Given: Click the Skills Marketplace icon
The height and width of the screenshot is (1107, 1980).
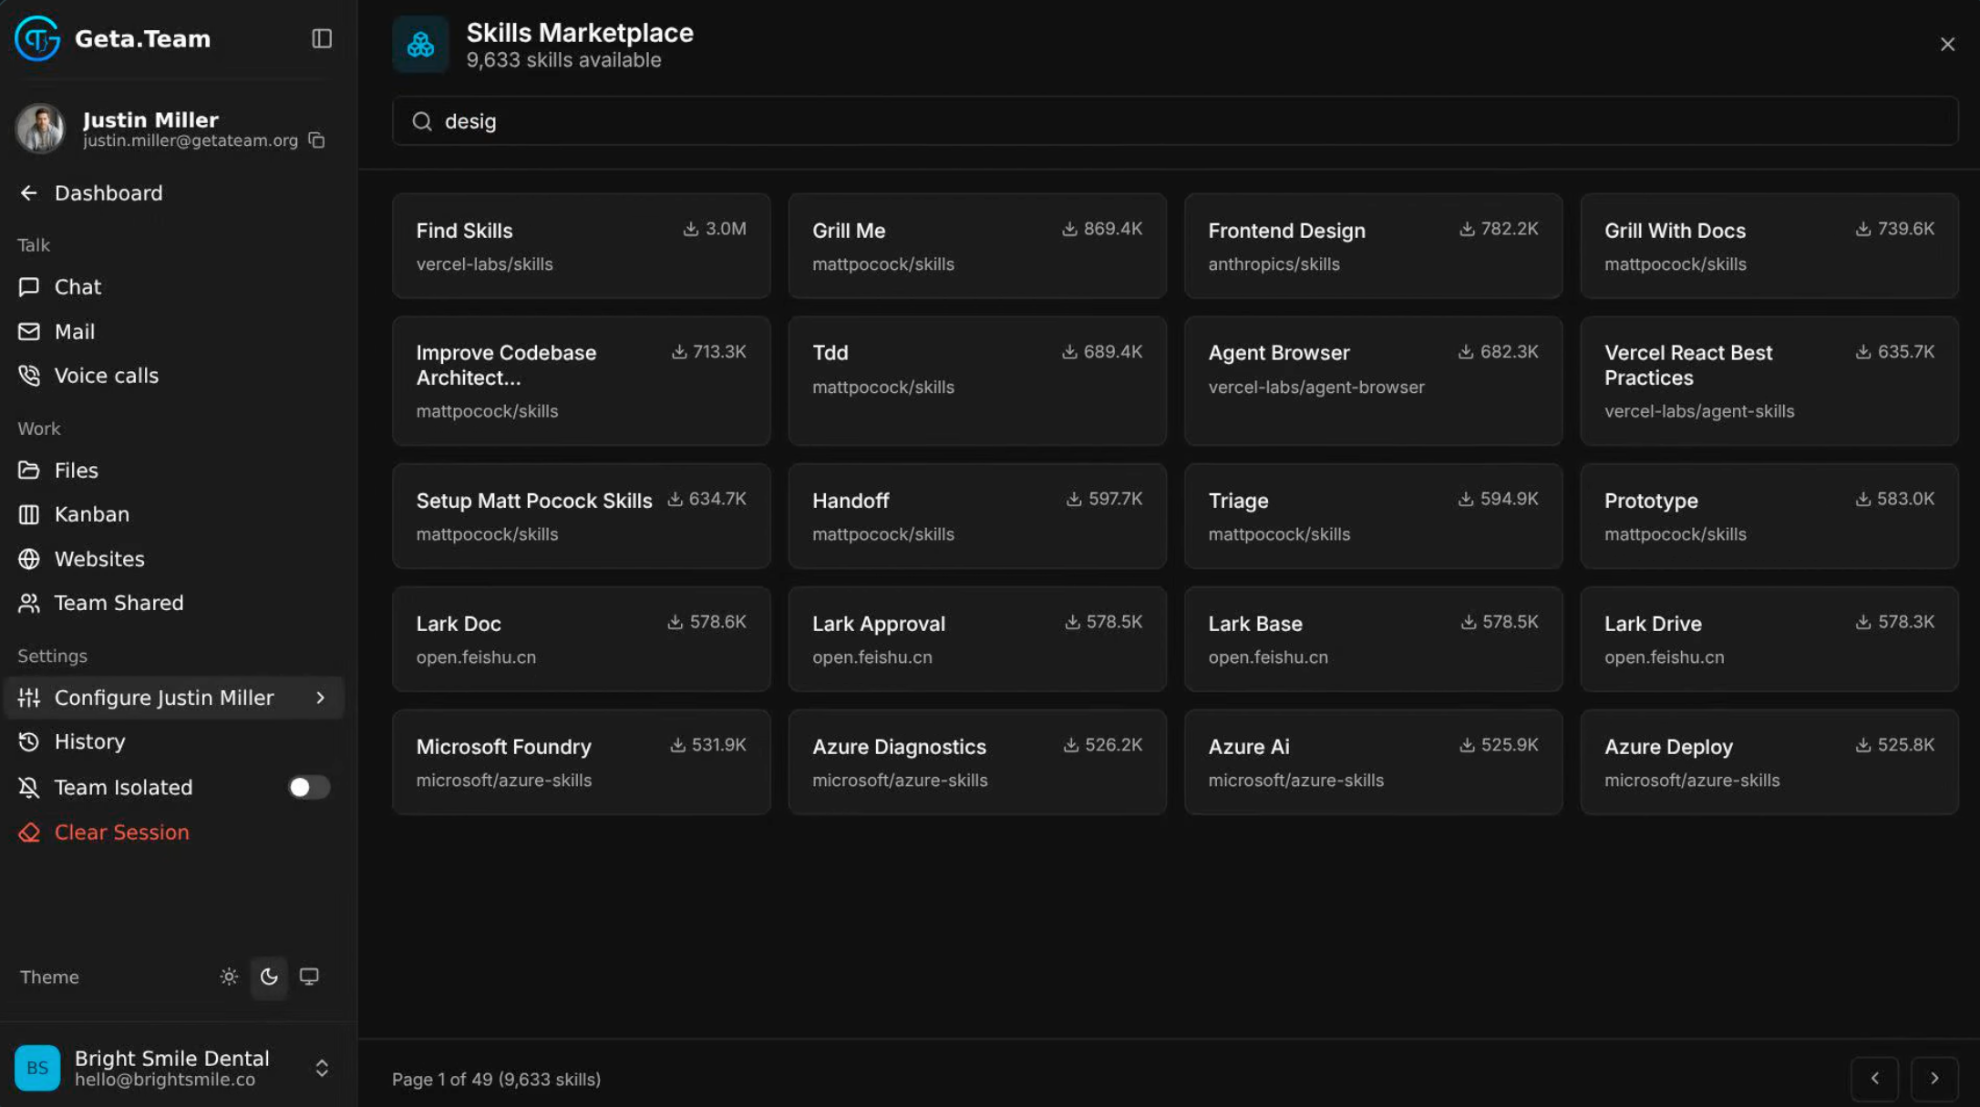Looking at the screenshot, I should click(x=420, y=44).
